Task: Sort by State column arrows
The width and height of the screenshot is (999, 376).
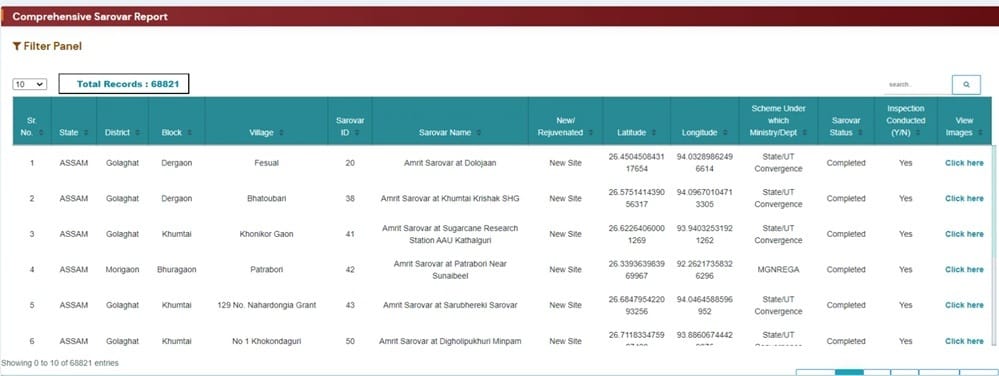Action: click(x=85, y=133)
